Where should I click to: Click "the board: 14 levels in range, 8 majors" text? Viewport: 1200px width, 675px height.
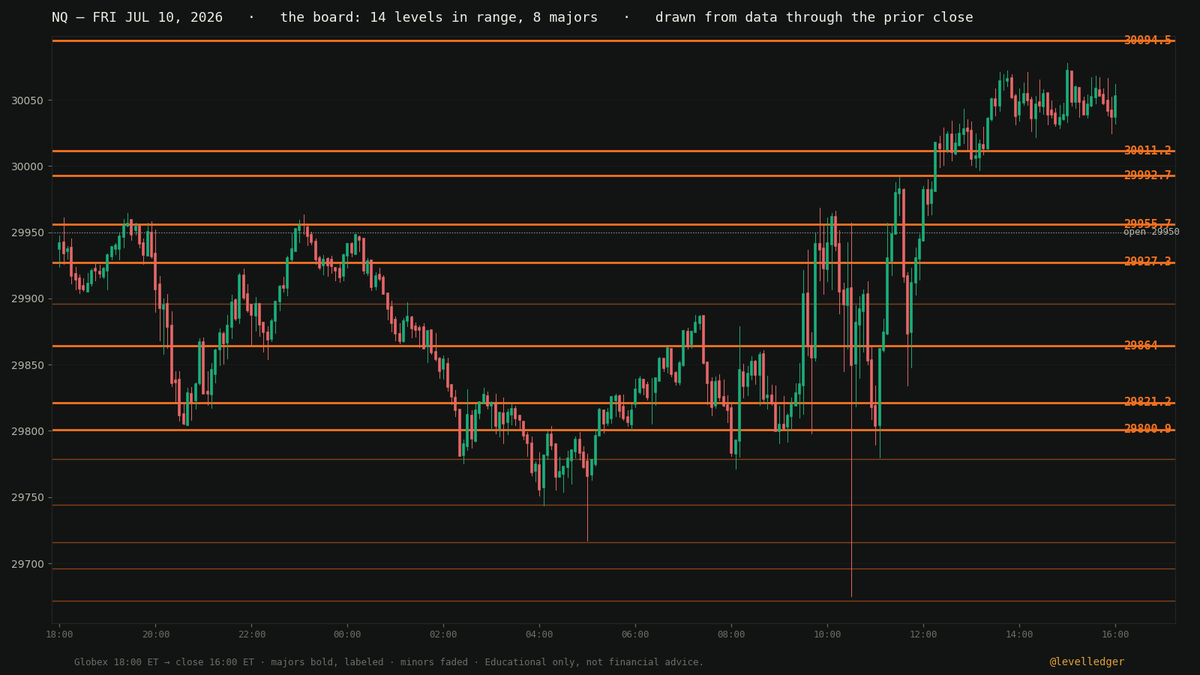[439, 18]
